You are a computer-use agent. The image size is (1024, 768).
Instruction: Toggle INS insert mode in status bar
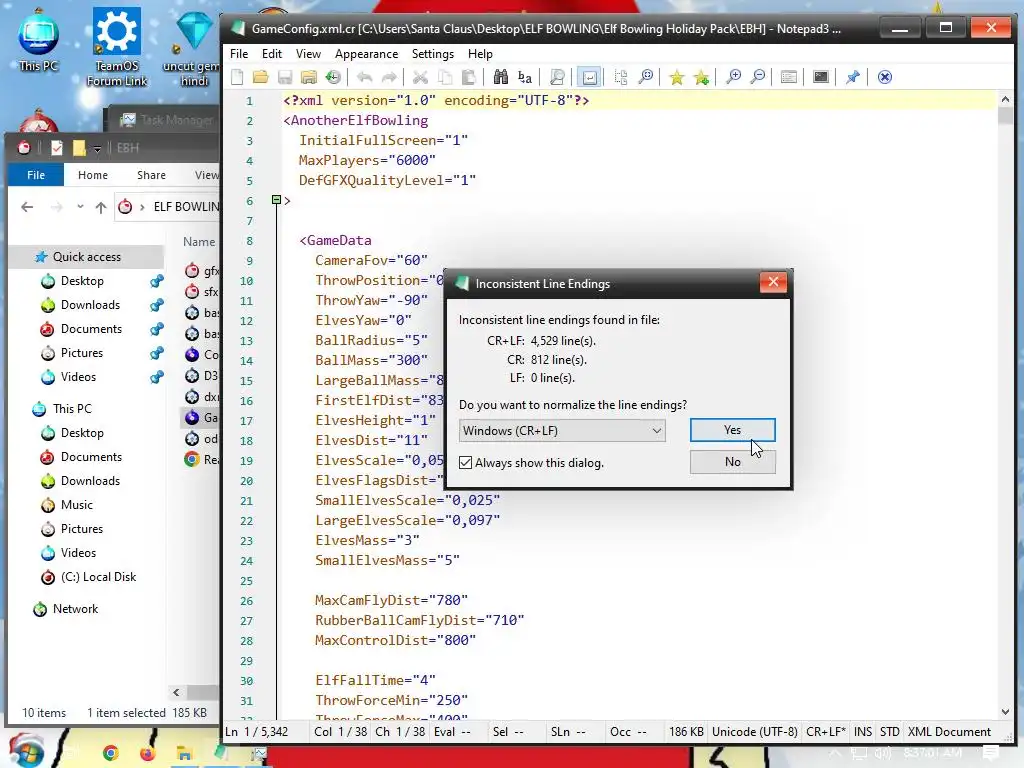point(863,732)
